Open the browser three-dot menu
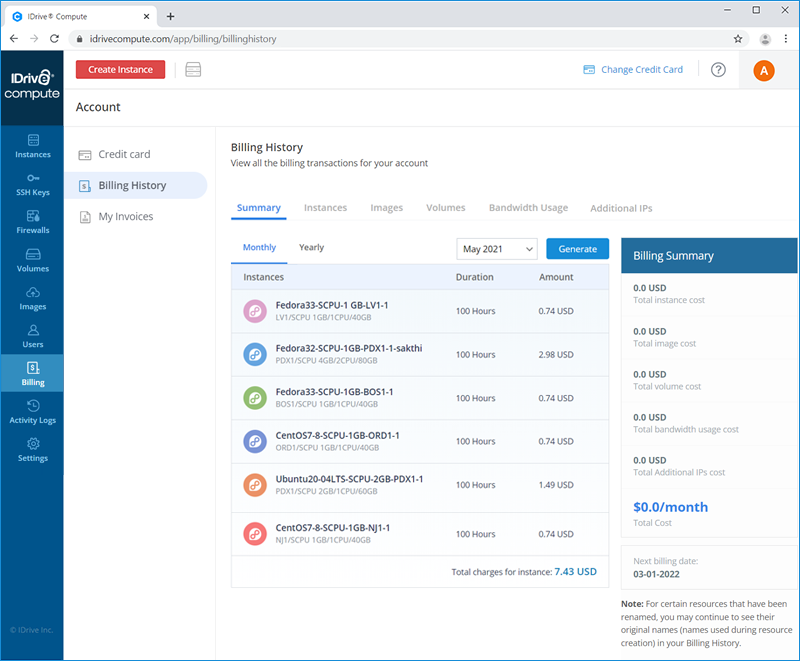 (x=786, y=39)
